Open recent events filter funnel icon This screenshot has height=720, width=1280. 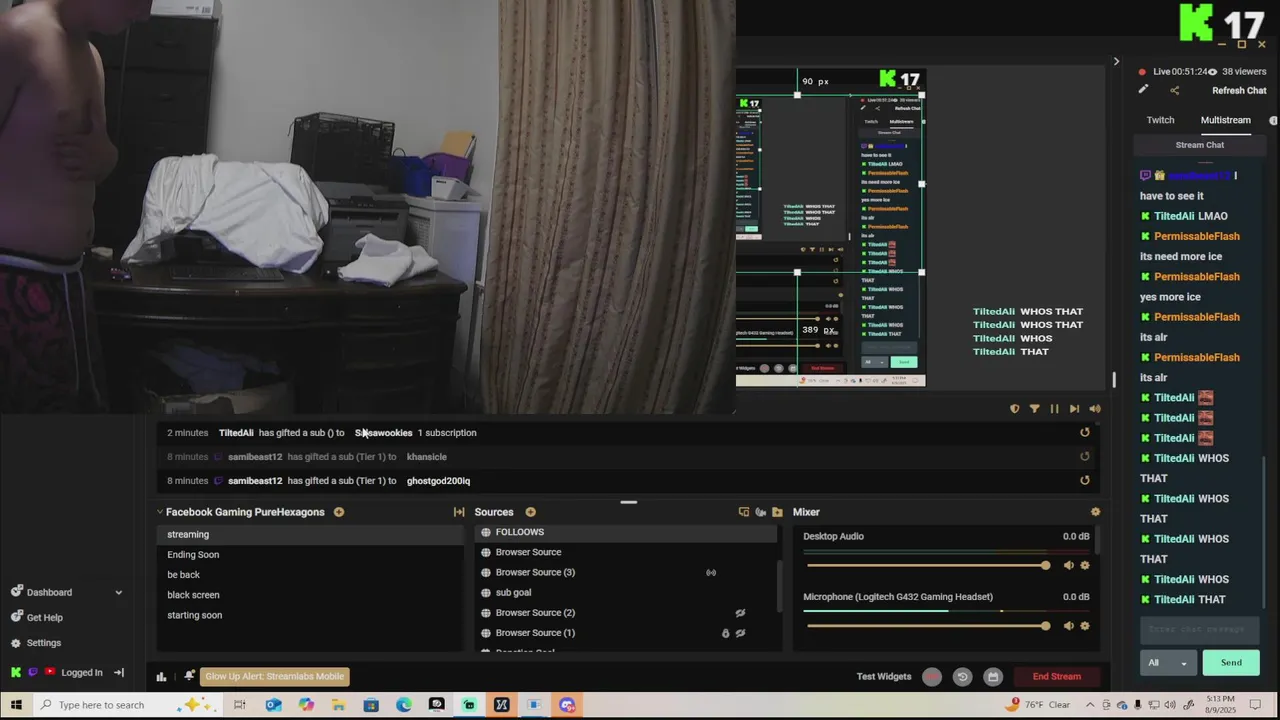tap(1034, 409)
